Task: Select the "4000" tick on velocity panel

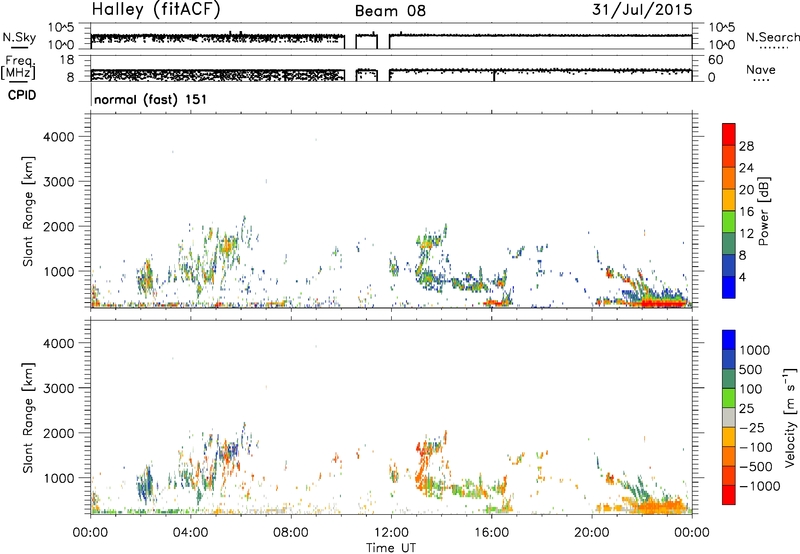Action: point(59,343)
